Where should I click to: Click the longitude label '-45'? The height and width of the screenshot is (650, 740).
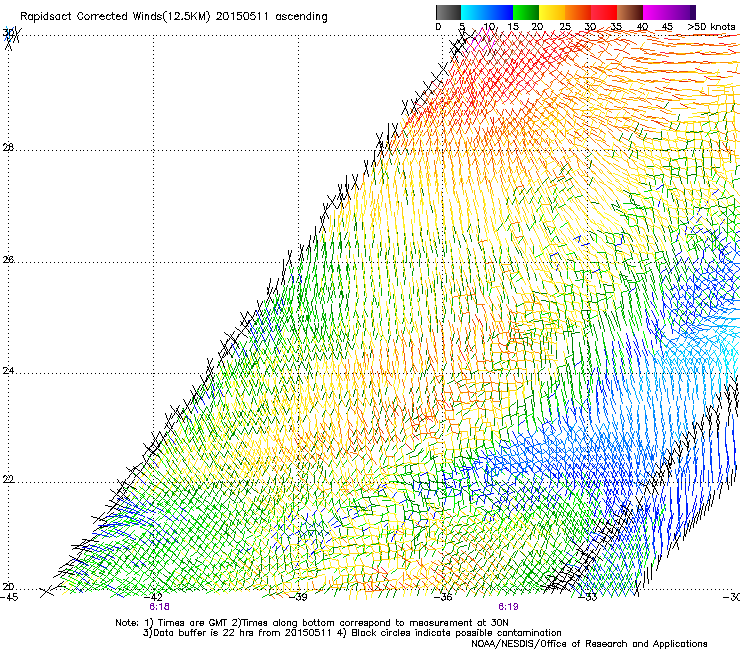pos(9,598)
